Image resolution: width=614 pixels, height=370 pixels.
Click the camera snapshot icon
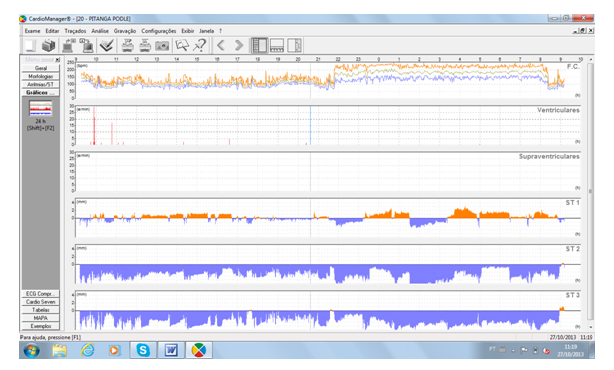click(162, 46)
